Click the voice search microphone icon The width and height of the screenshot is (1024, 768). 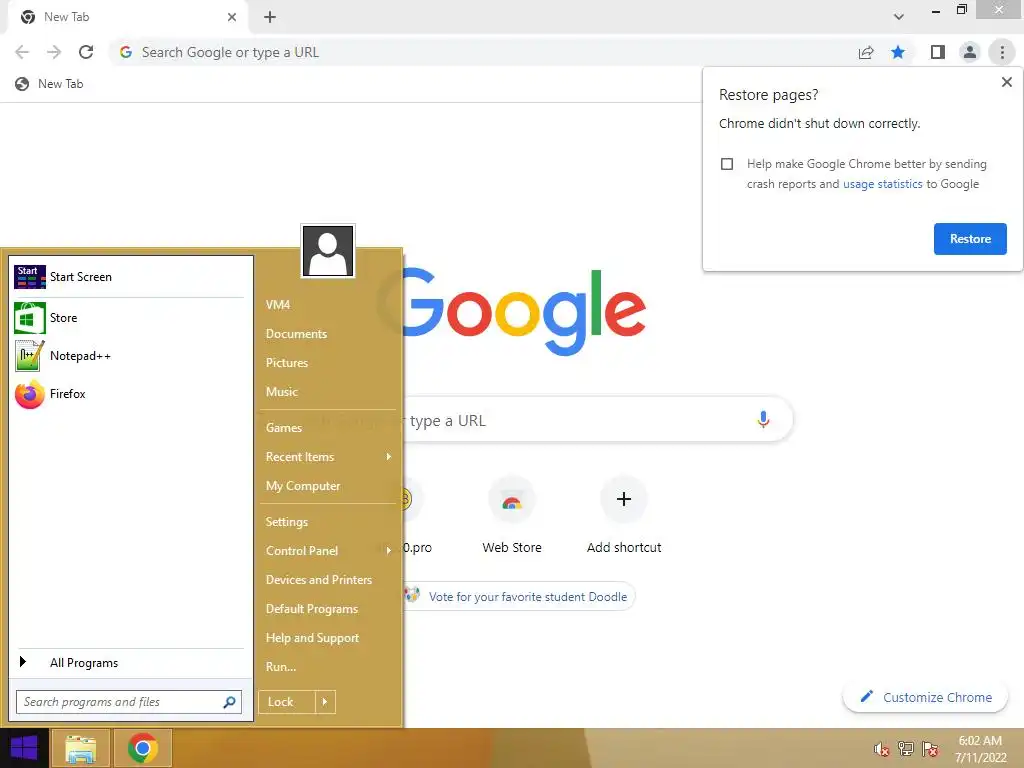(763, 419)
